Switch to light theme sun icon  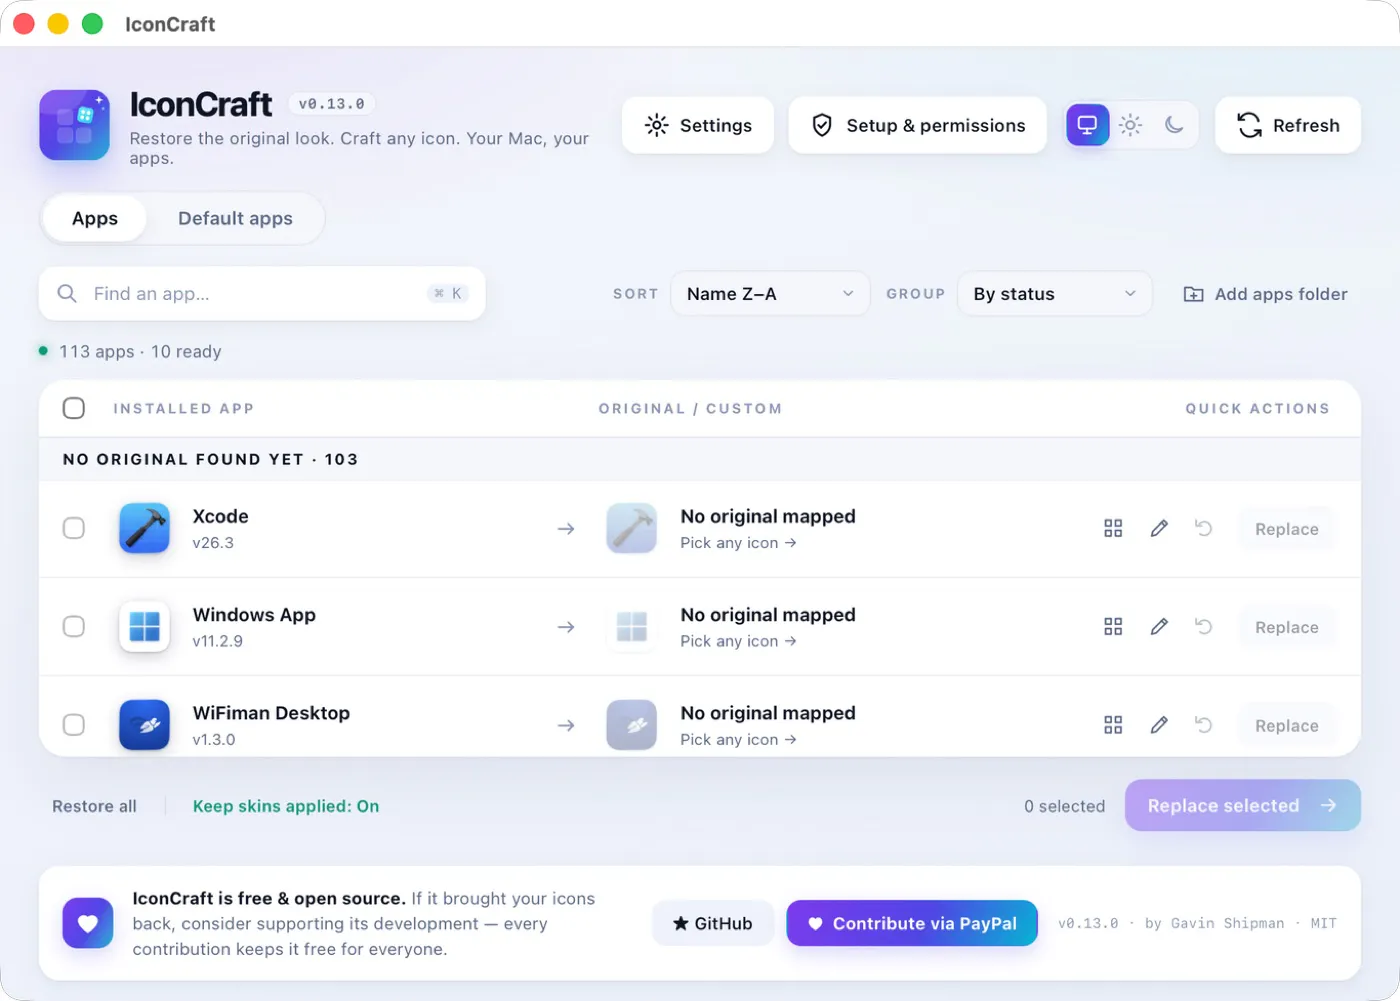point(1130,125)
